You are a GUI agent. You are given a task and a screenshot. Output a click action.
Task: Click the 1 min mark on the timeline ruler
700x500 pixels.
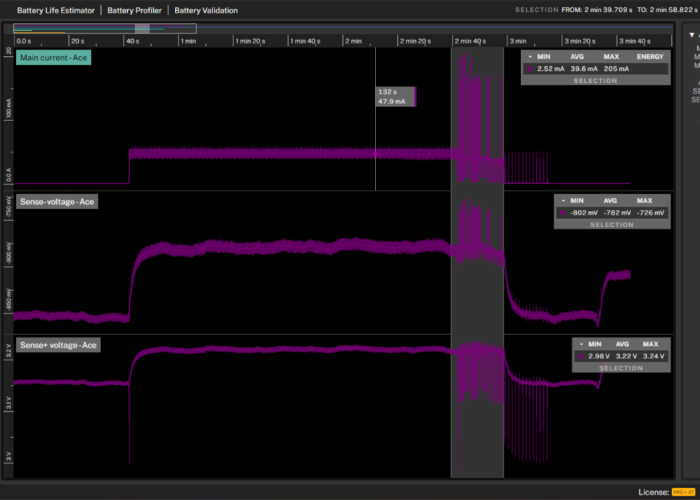(187, 41)
